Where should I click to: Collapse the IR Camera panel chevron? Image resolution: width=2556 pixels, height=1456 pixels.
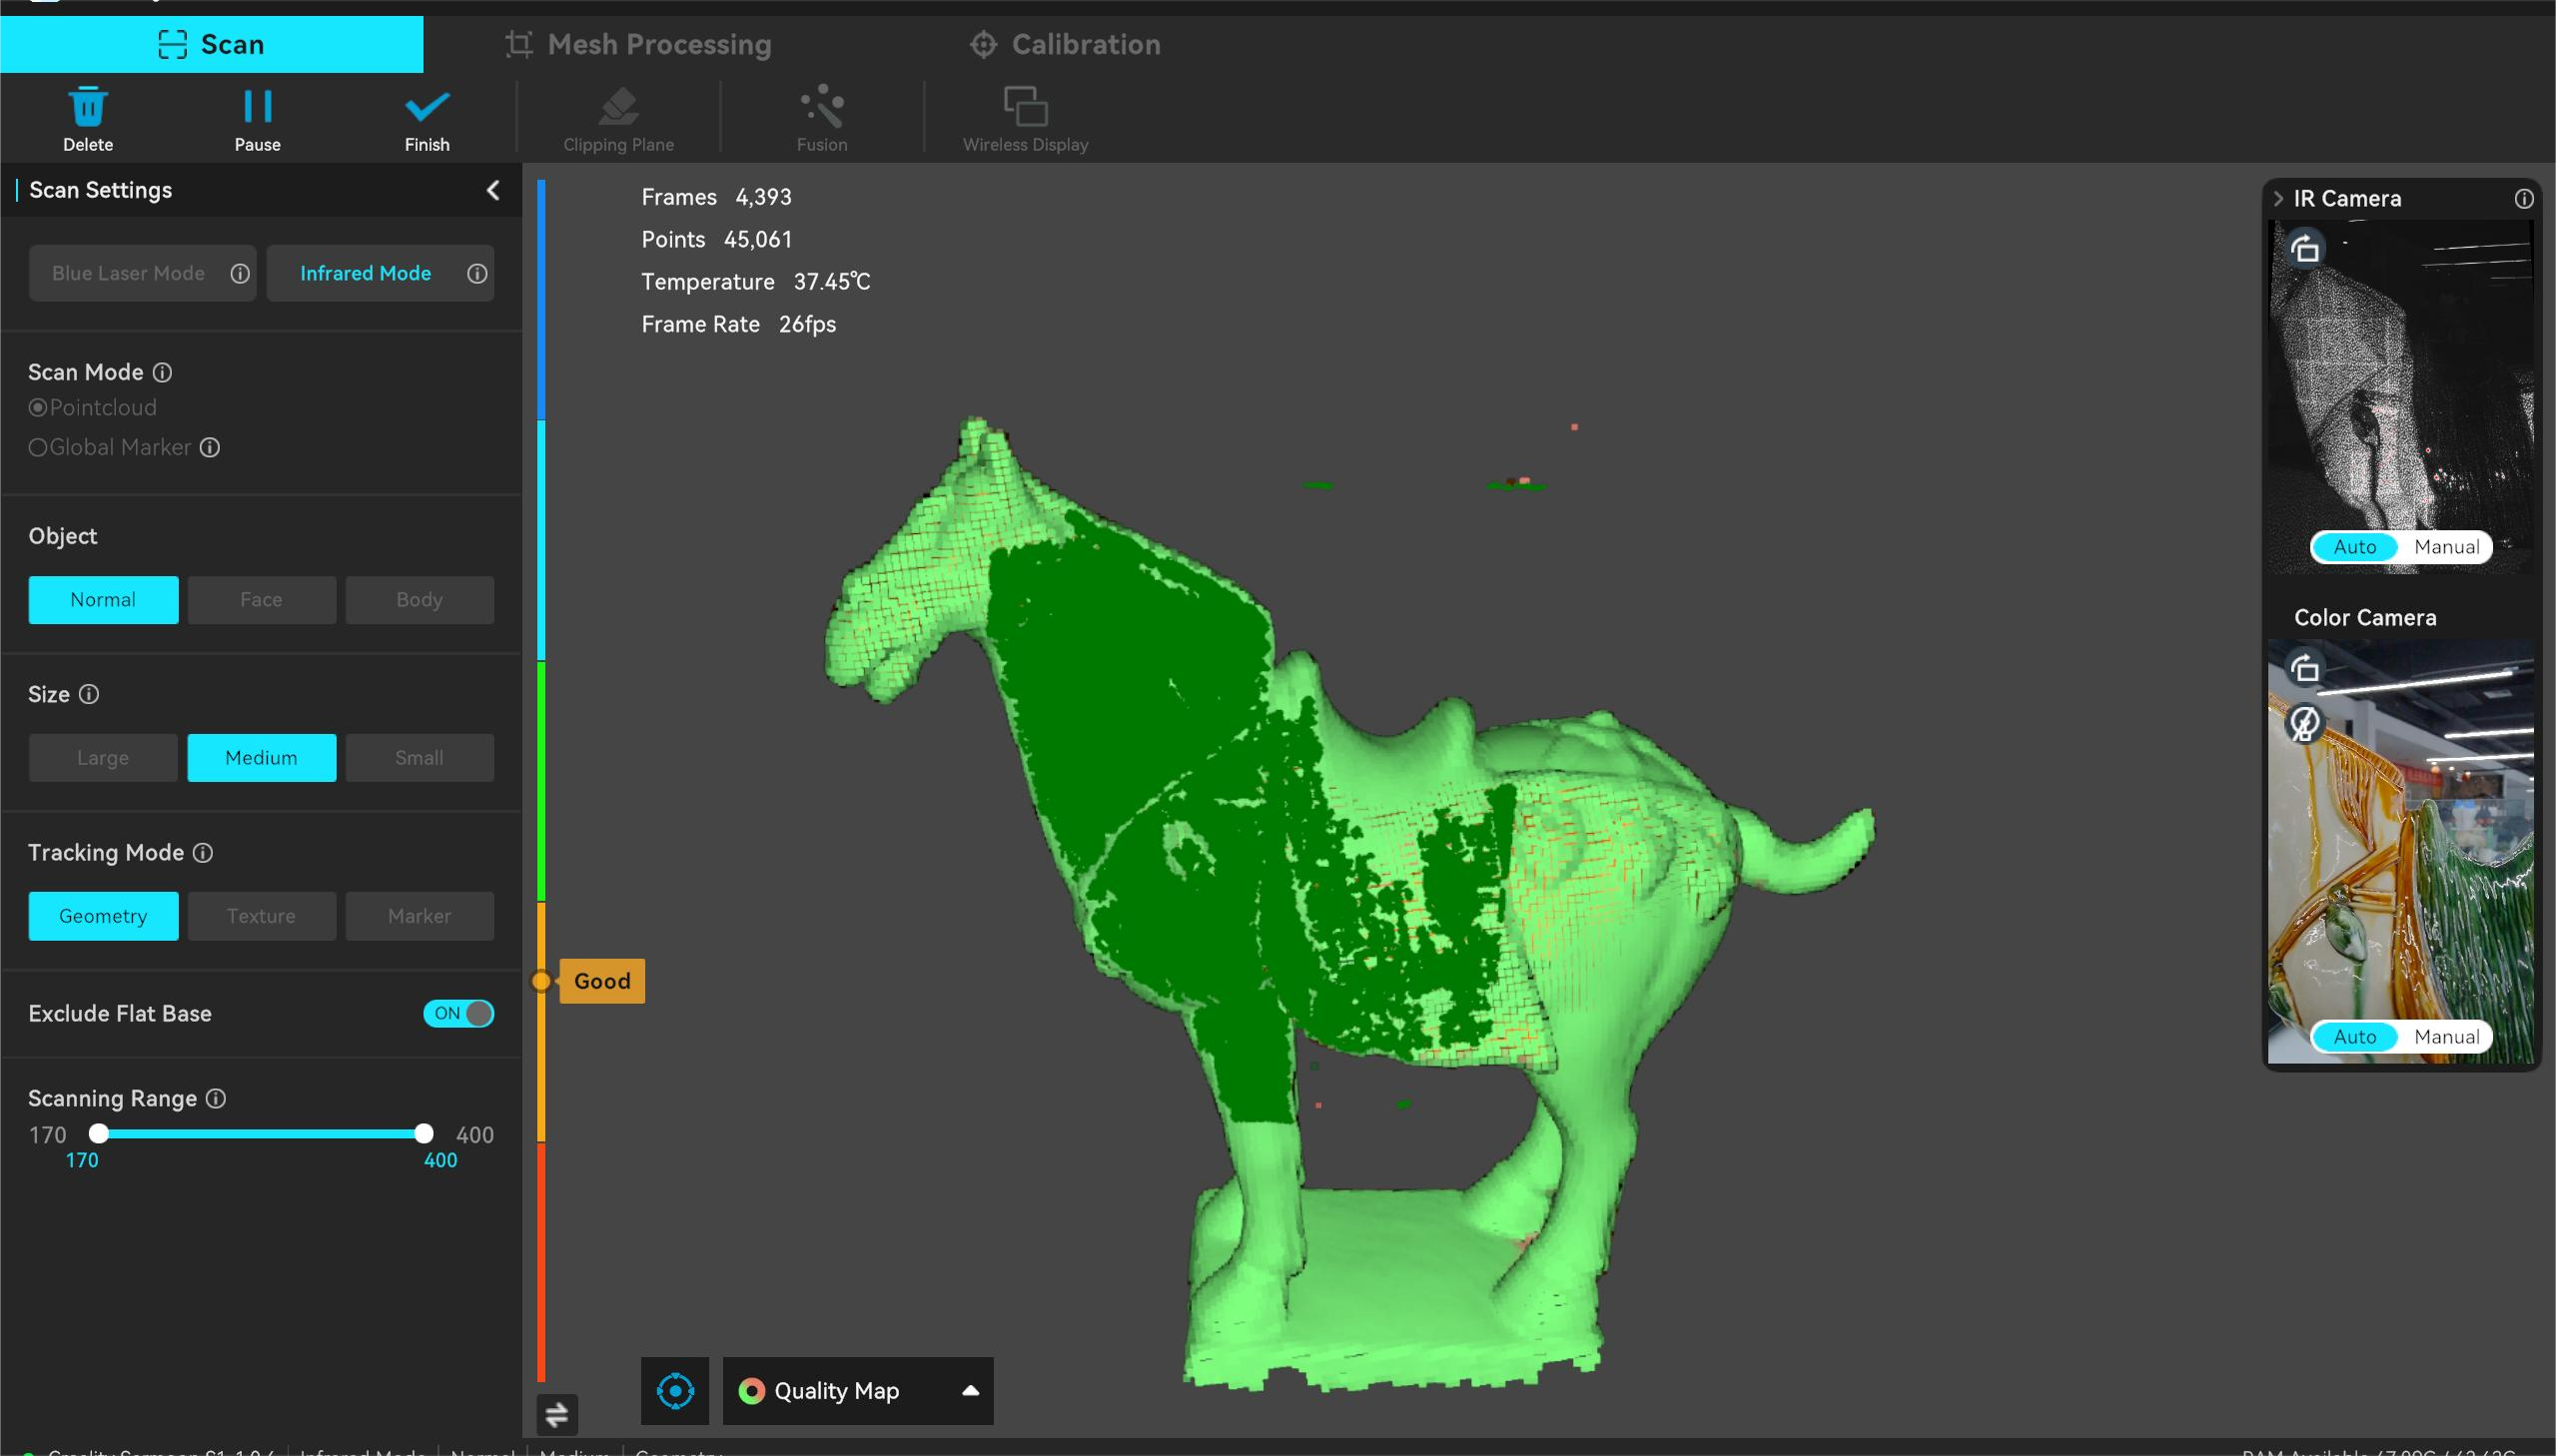tap(2278, 199)
